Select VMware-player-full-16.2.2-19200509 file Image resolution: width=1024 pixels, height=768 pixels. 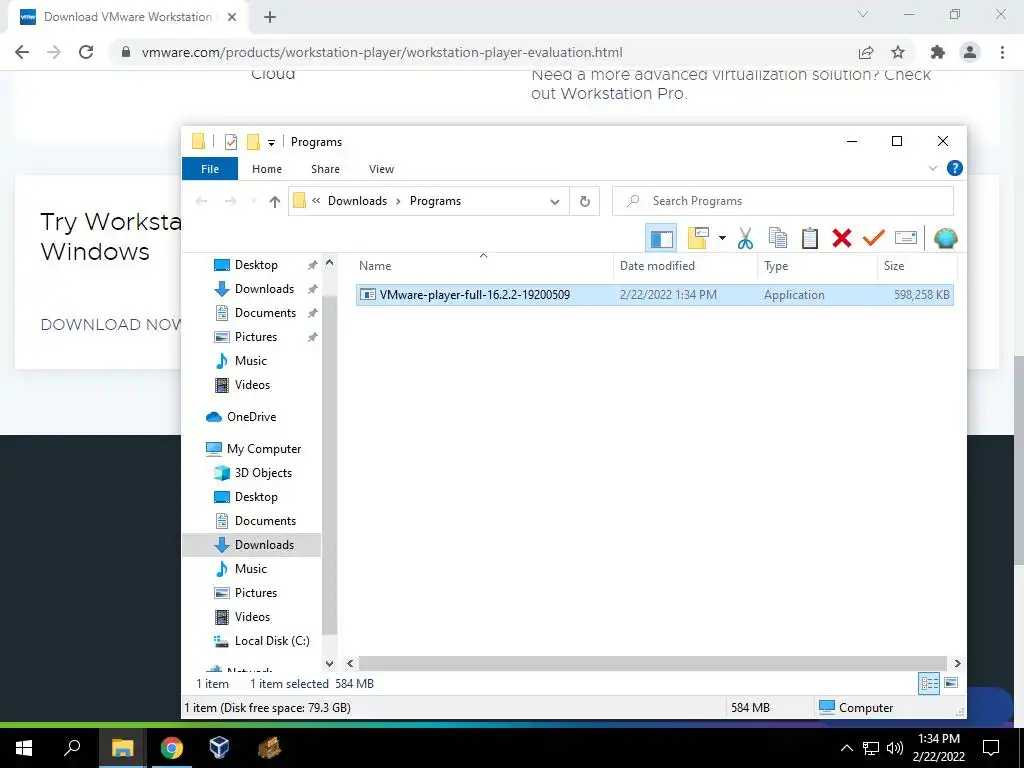tap(654, 295)
